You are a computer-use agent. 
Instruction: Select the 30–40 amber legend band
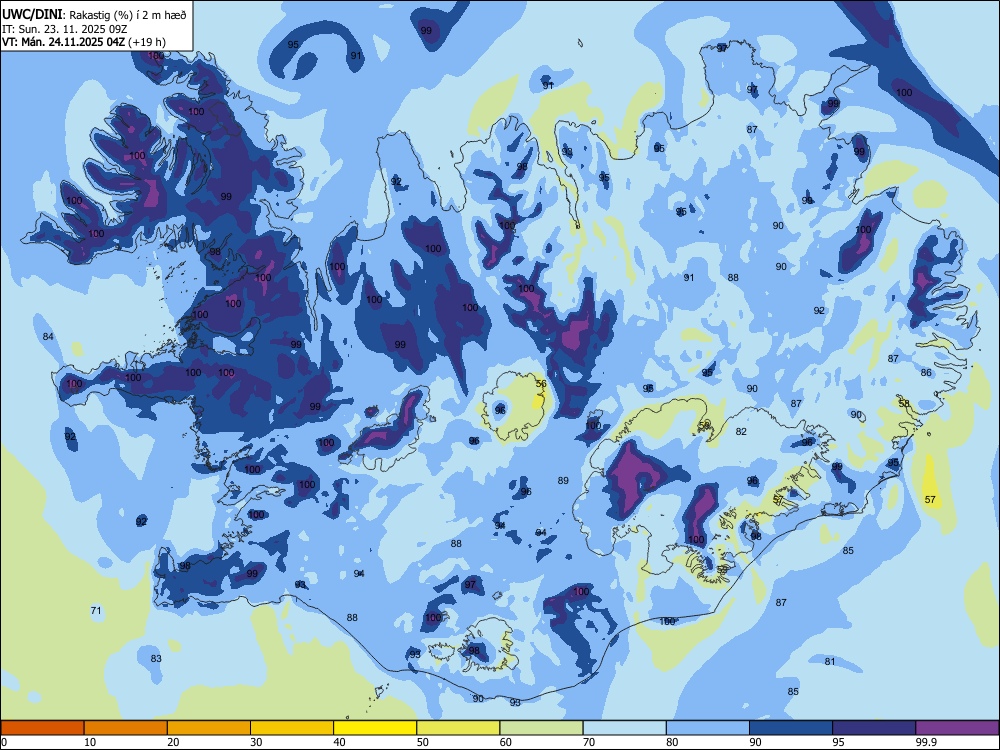[292, 728]
